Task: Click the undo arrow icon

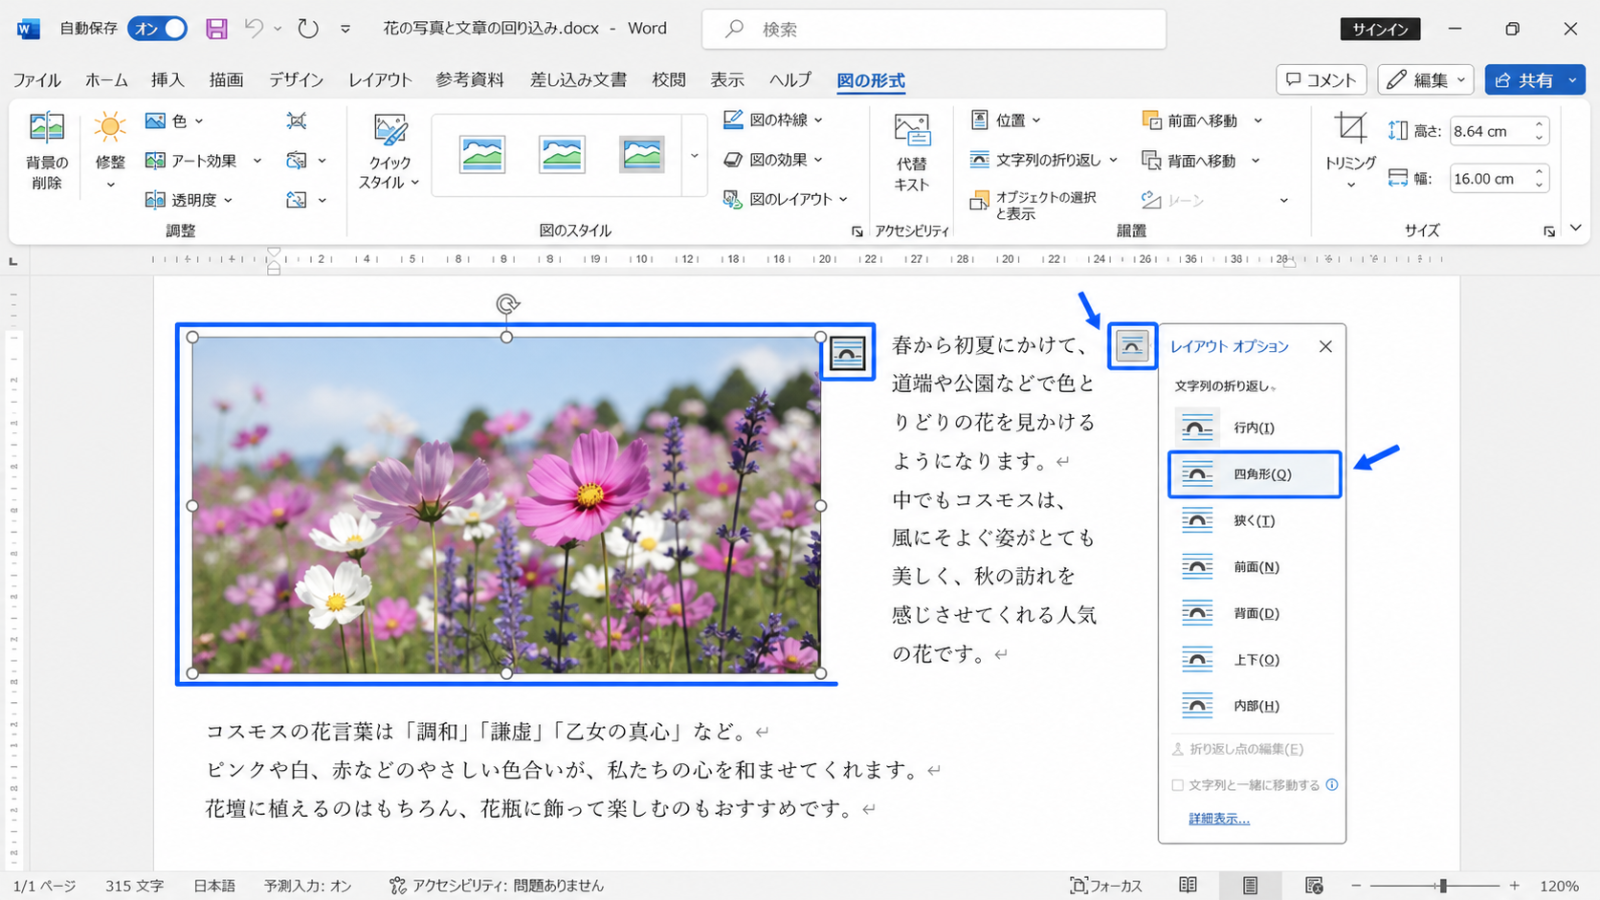Action: [254, 29]
